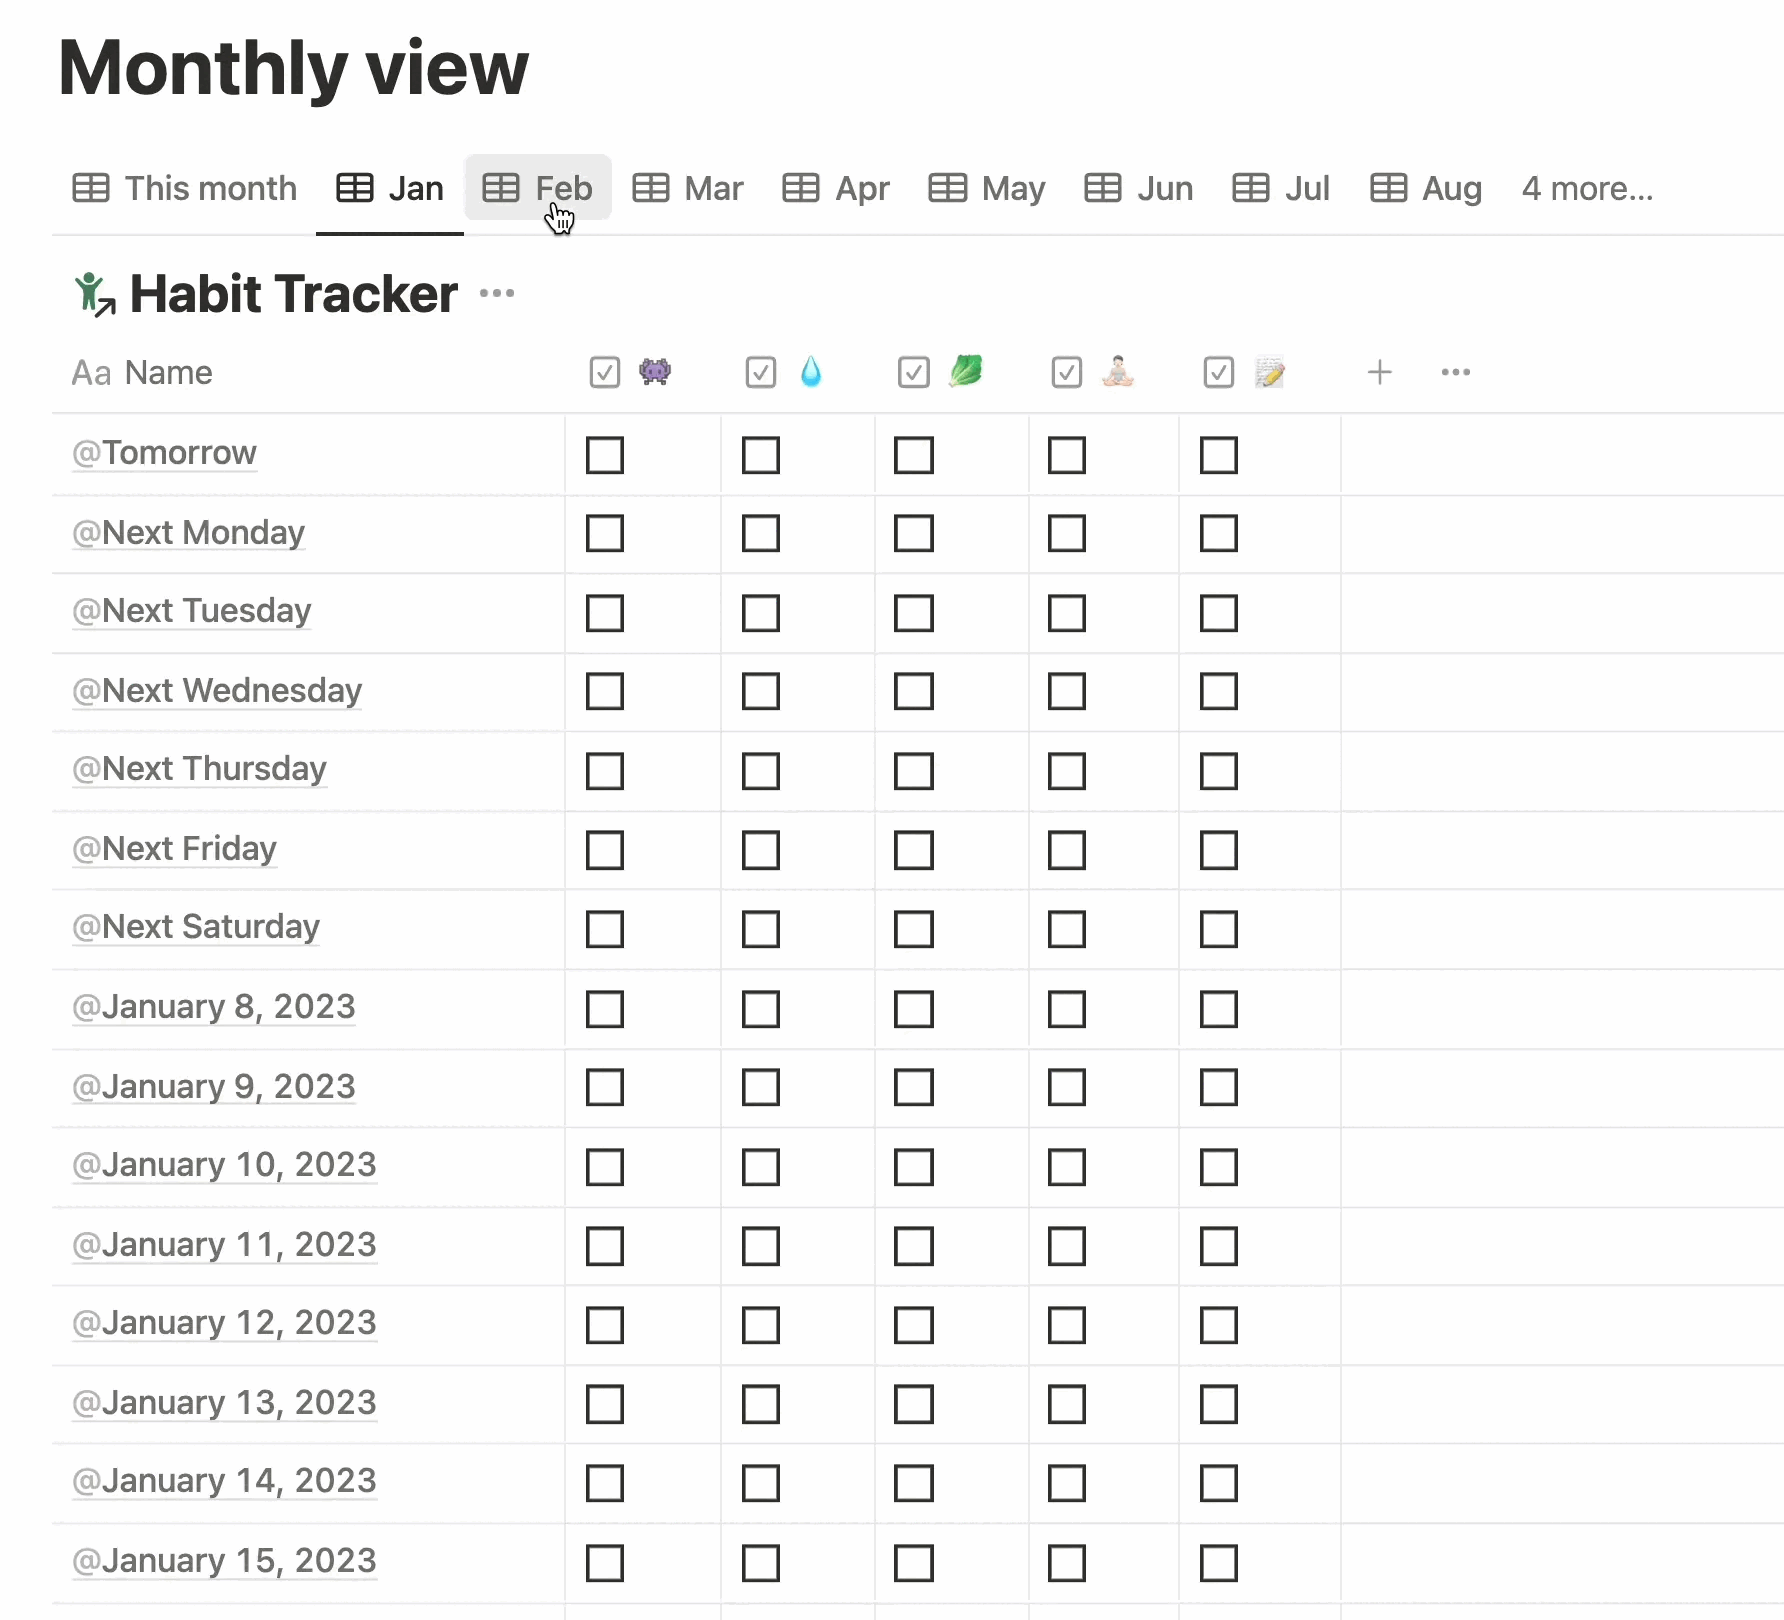The image size is (1784, 1620).
Task: Open the @January 12, 2023 row
Action: [x=224, y=1323]
